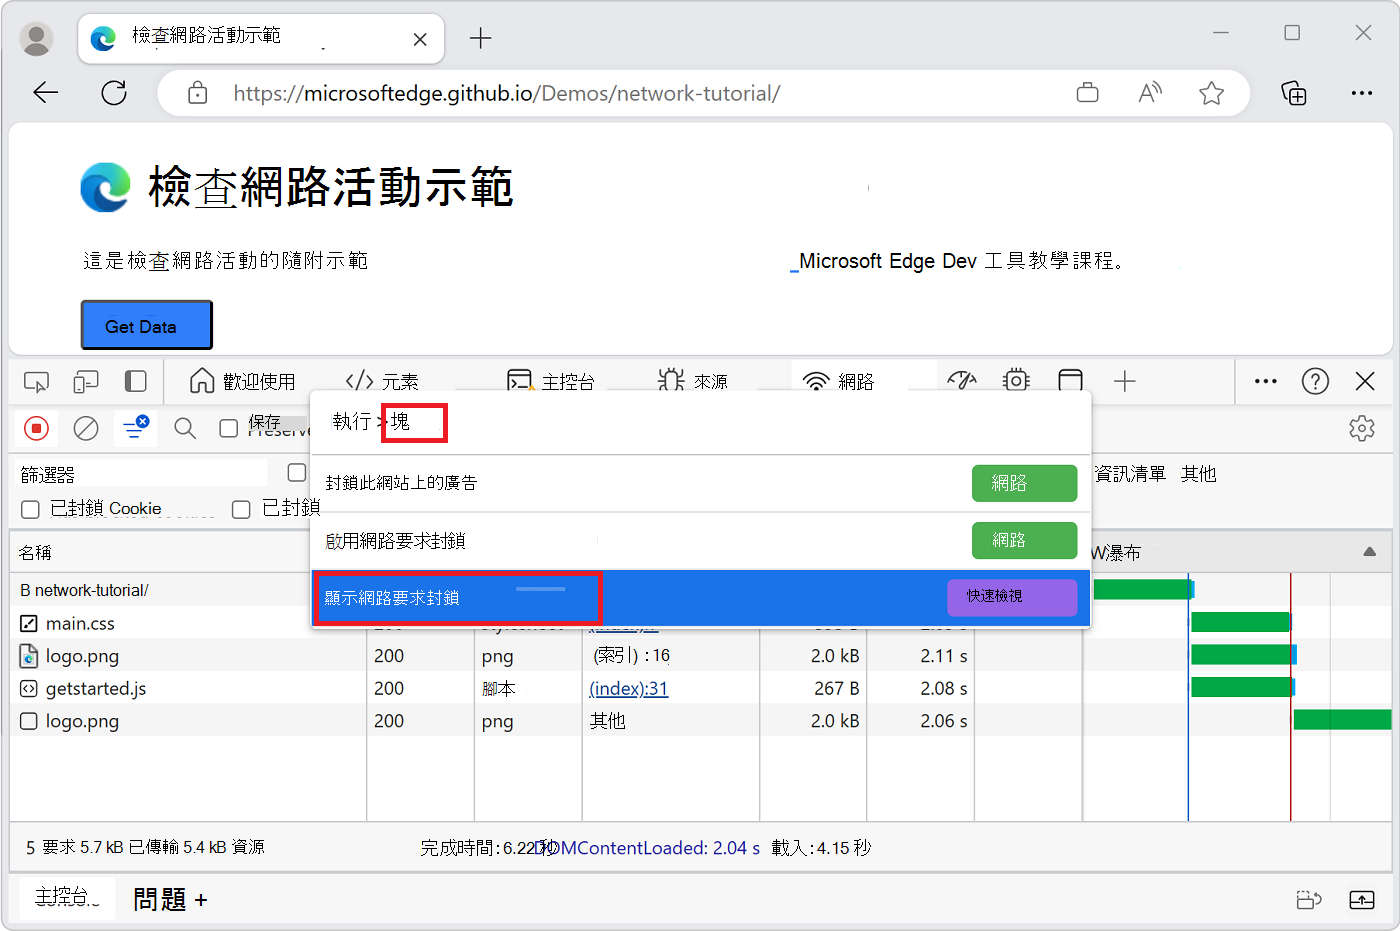Click the 篩選器 filter input field
Screen dimensions: 1400x931
(x=143, y=474)
